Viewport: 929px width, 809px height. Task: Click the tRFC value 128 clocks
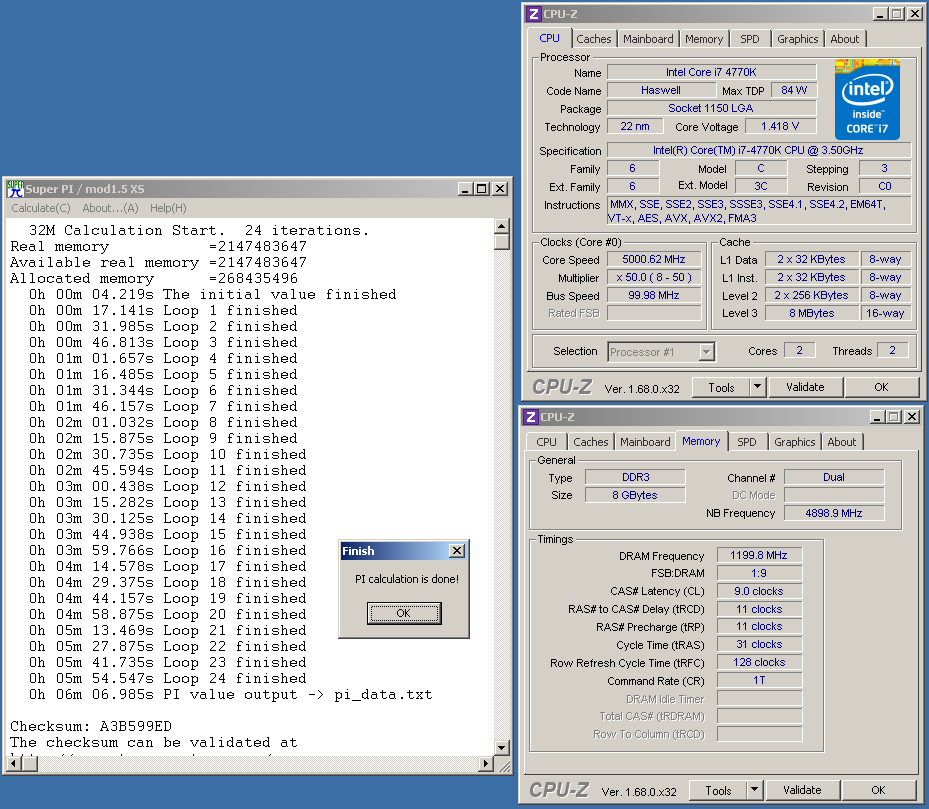(759, 663)
